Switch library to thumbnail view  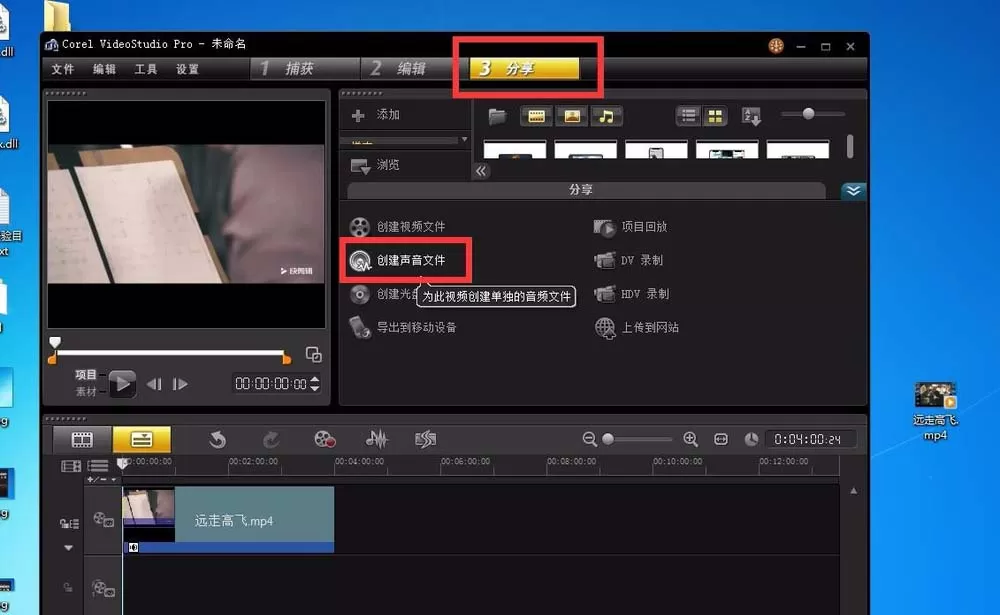[x=716, y=116]
